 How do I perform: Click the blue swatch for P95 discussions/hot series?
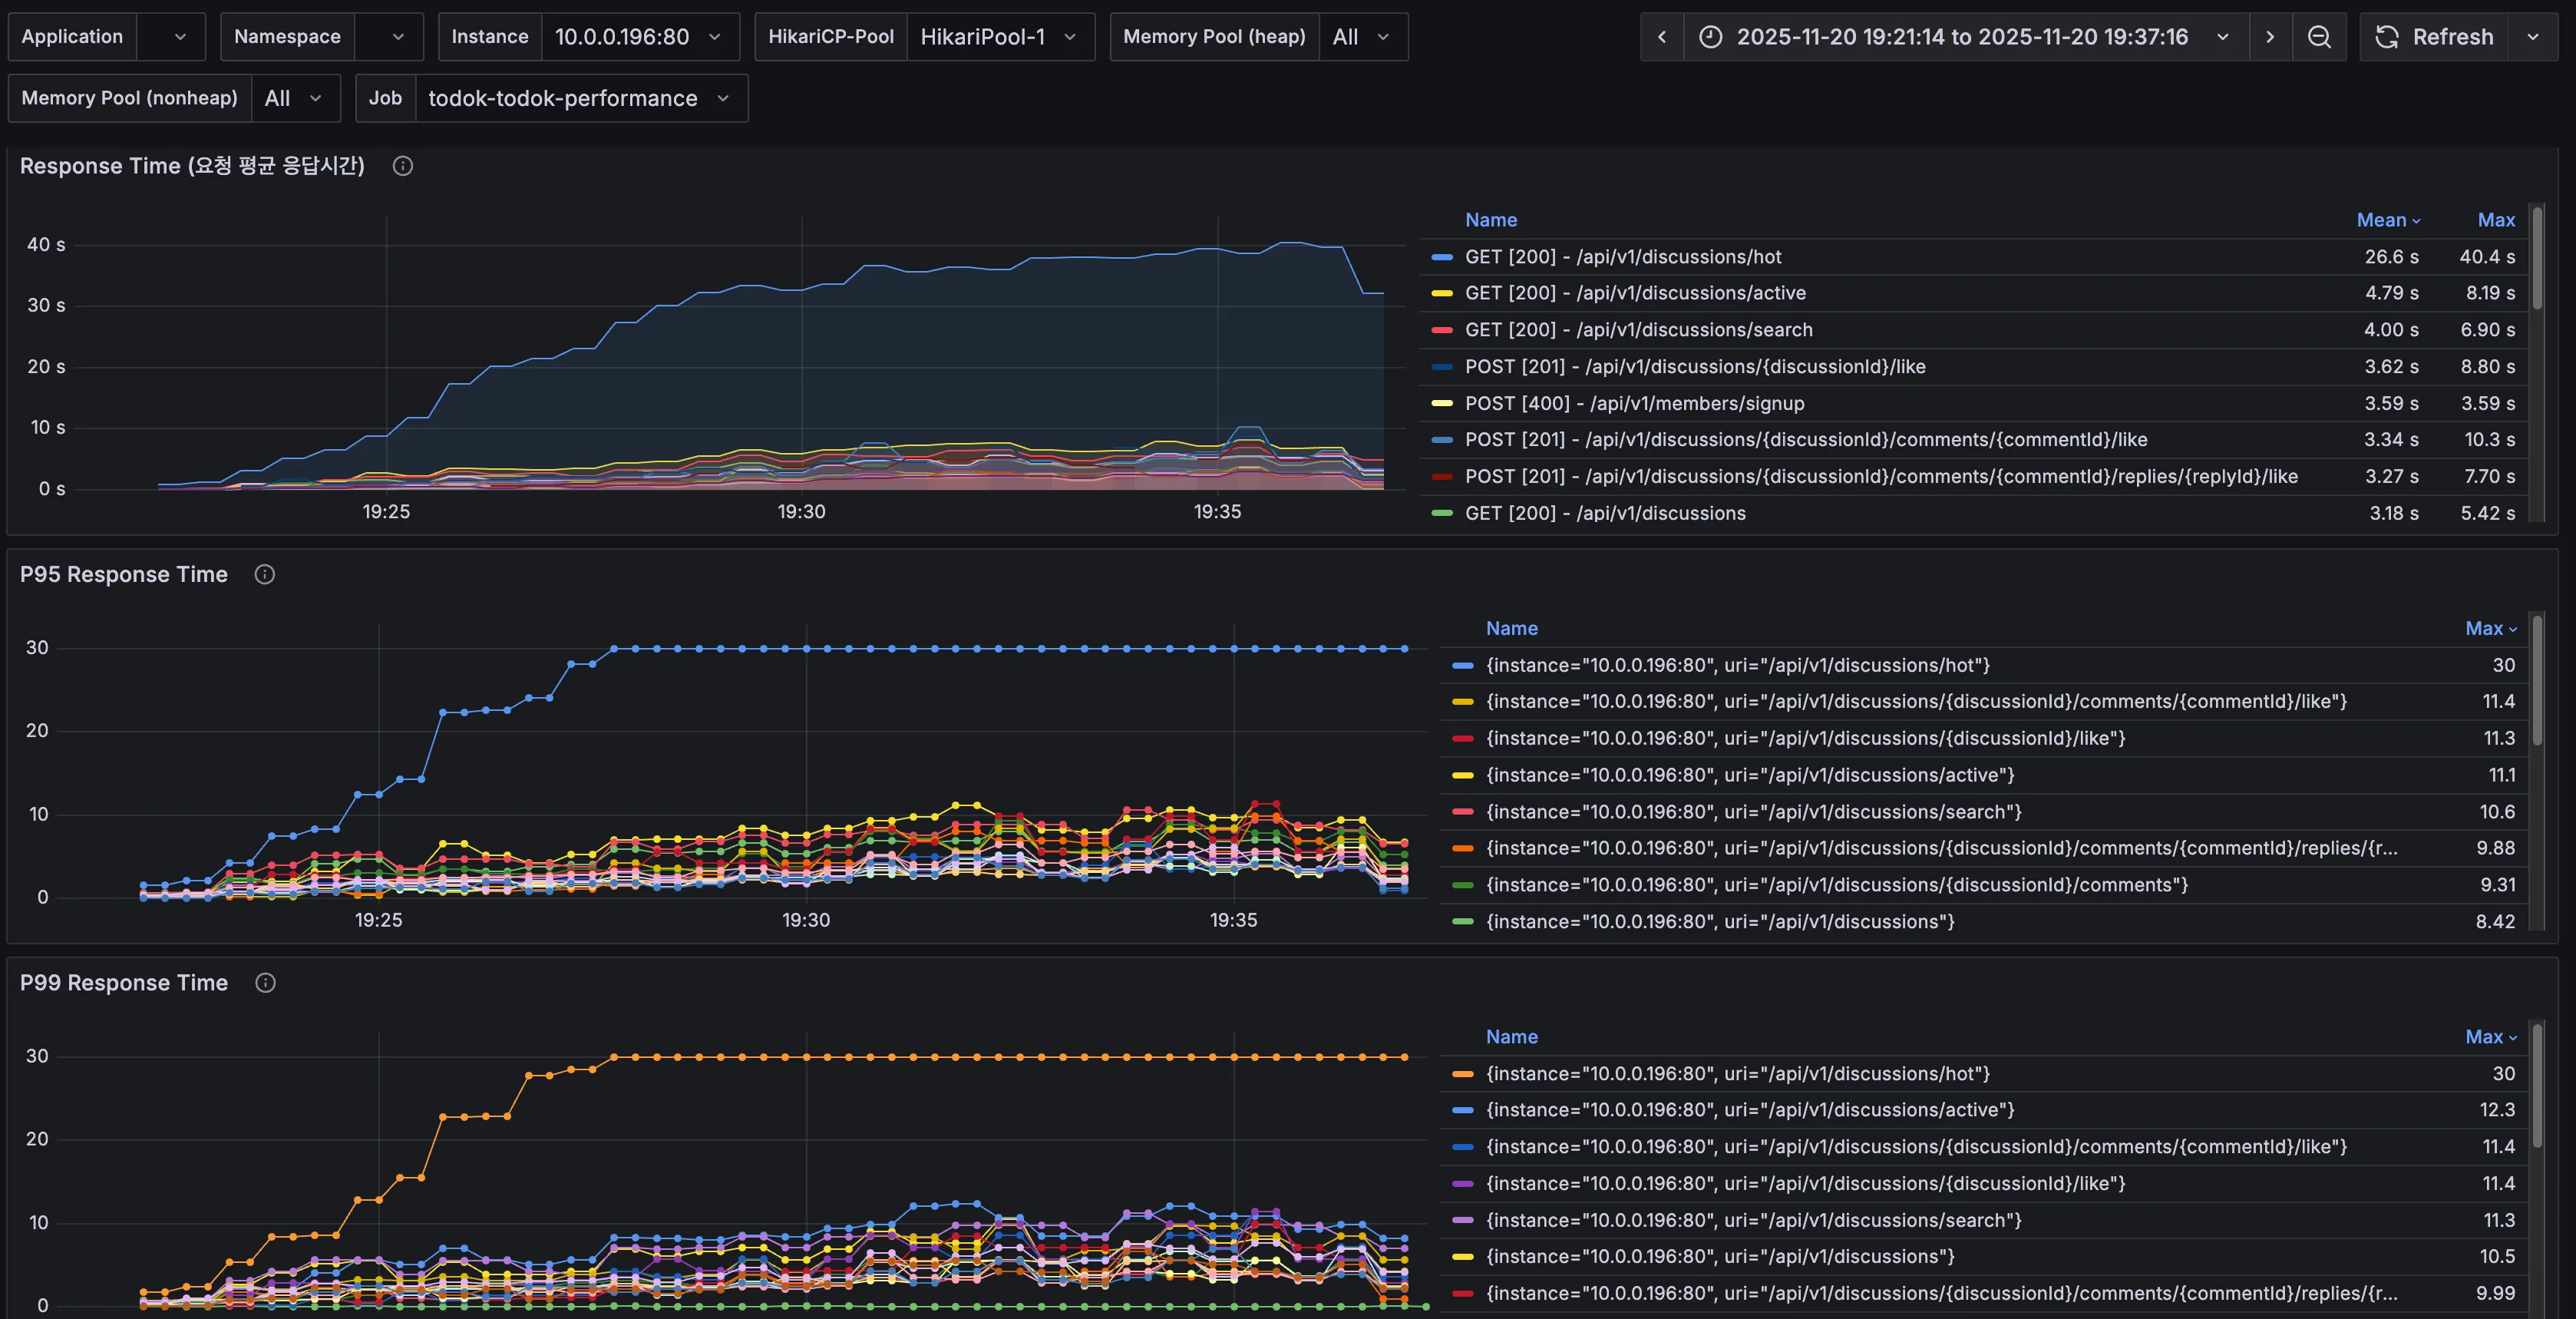[x=1462, y=665]
